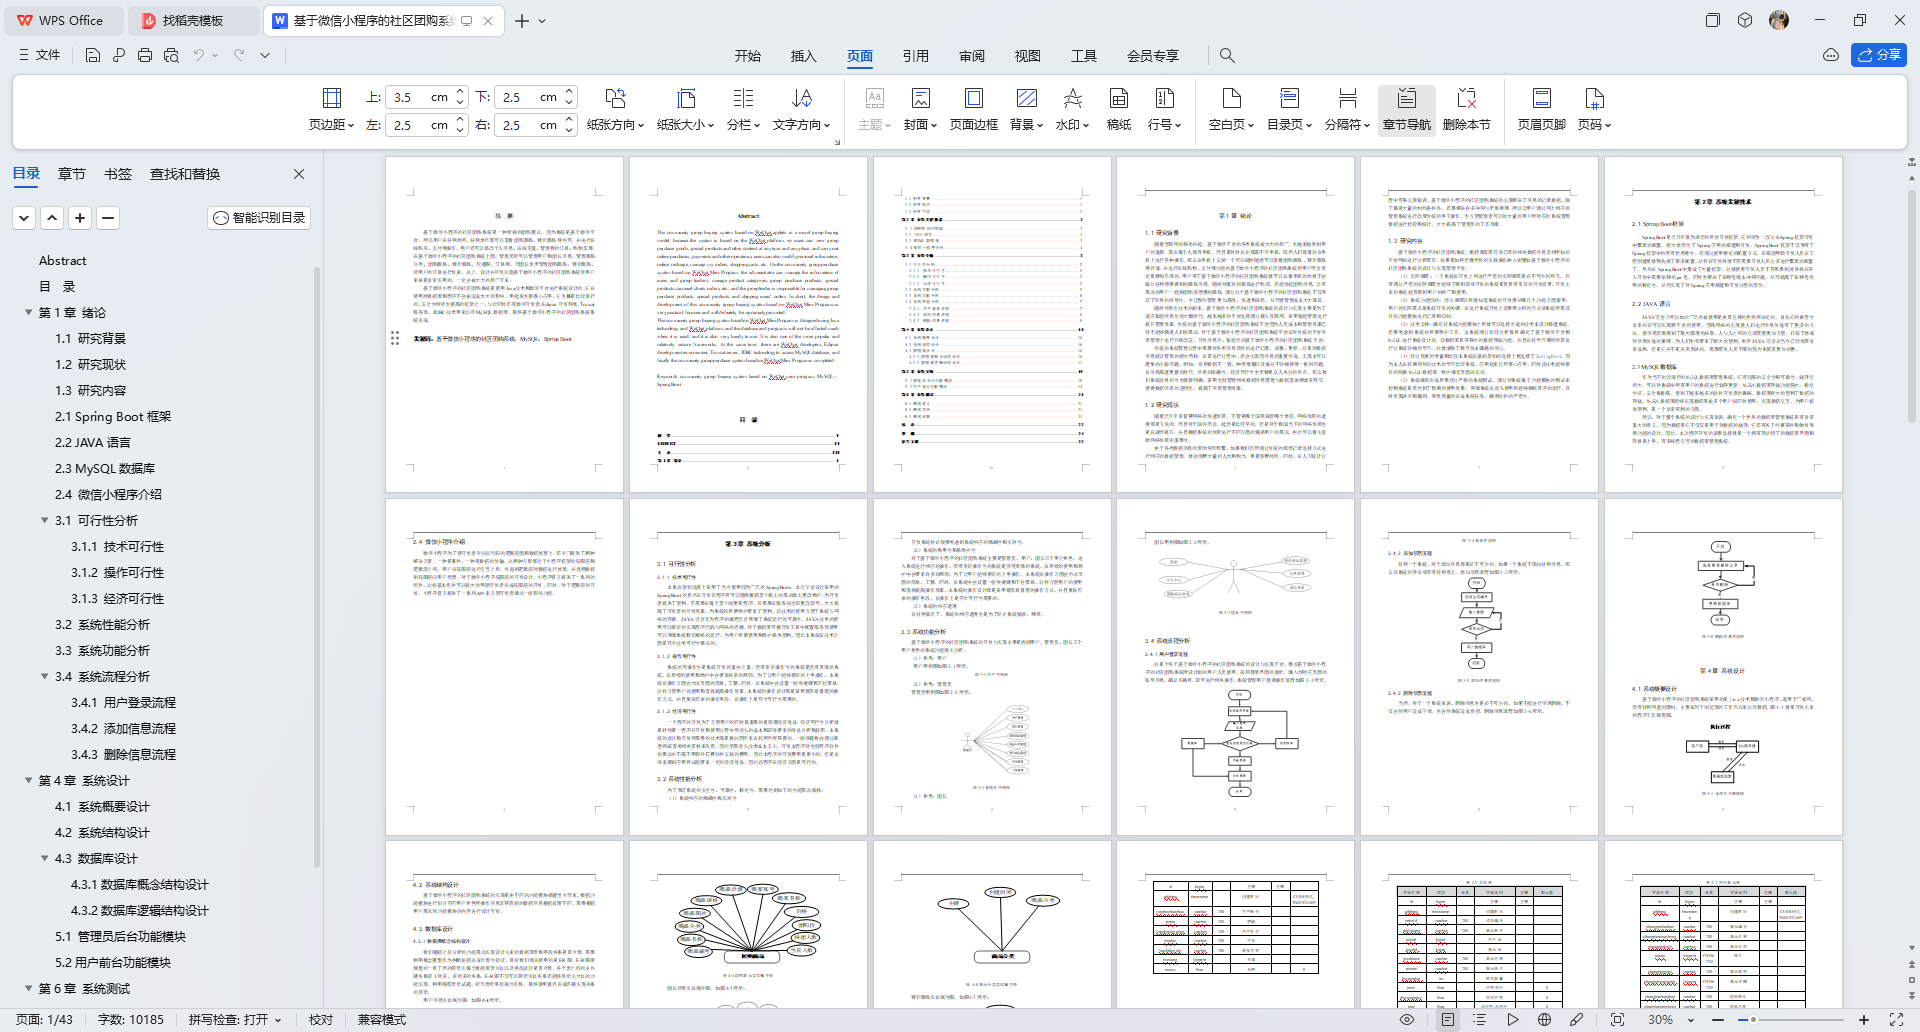Click the save icon in quick toolbar
The image size is (1920, 1032).
coord(92,55)
